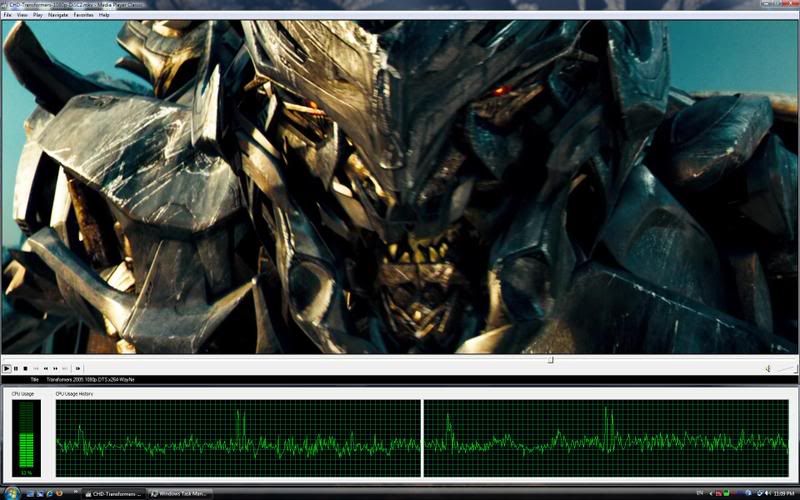The width and height of the screenshot is (800, 500).
Task: Click the frame step button
Action: pyautogui.click(x=78, y=368)
